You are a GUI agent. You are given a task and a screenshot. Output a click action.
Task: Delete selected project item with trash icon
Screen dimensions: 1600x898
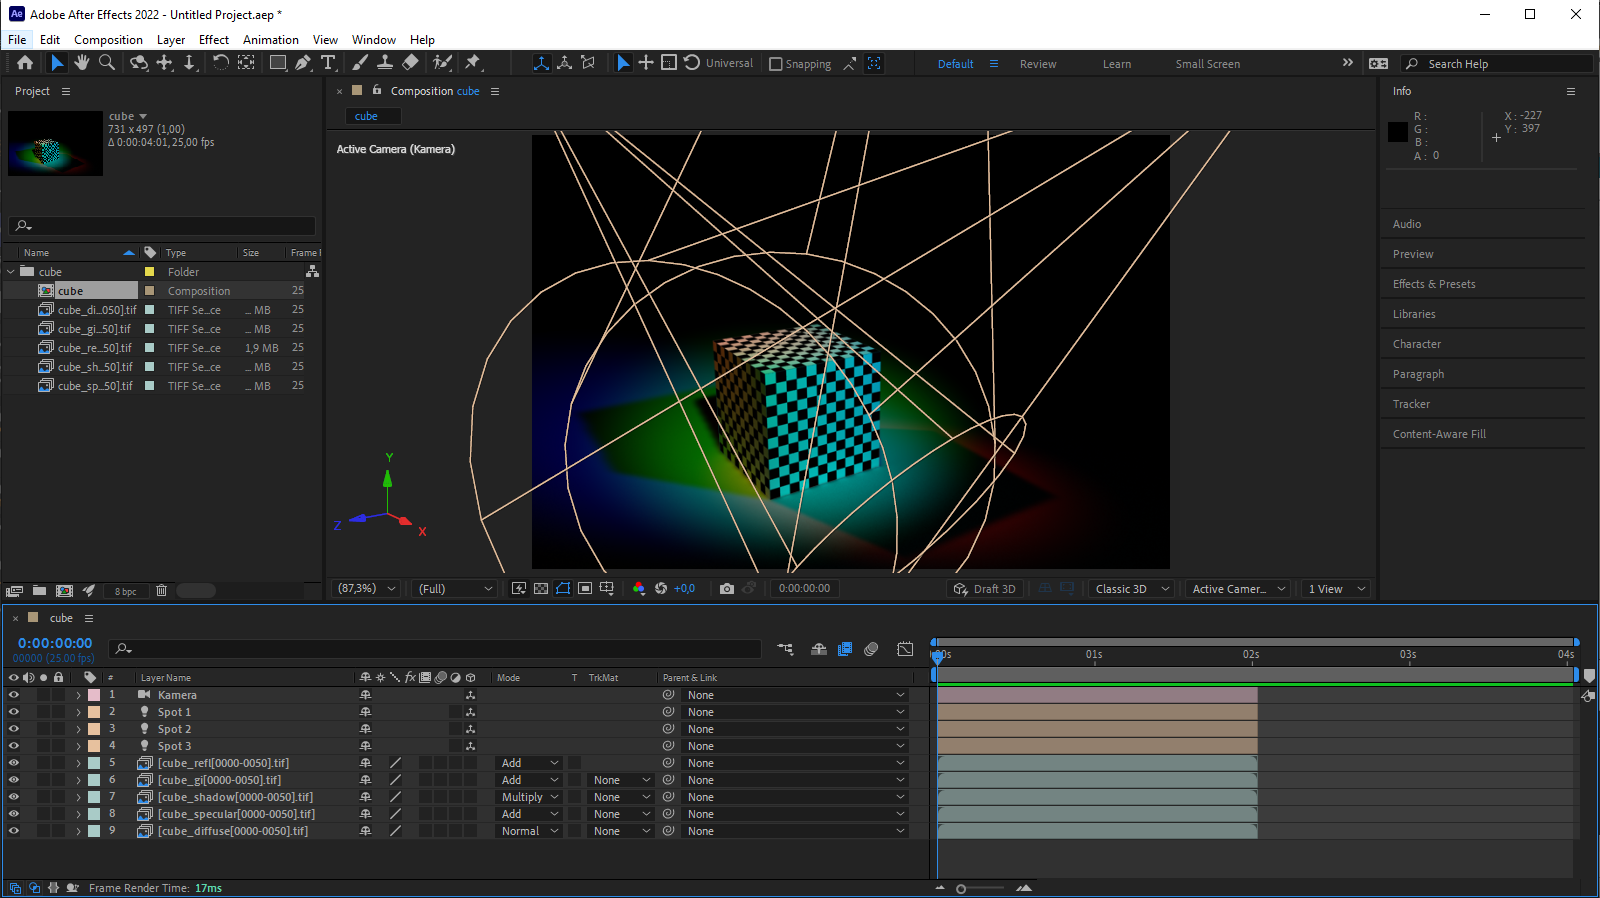coord(161,591)
